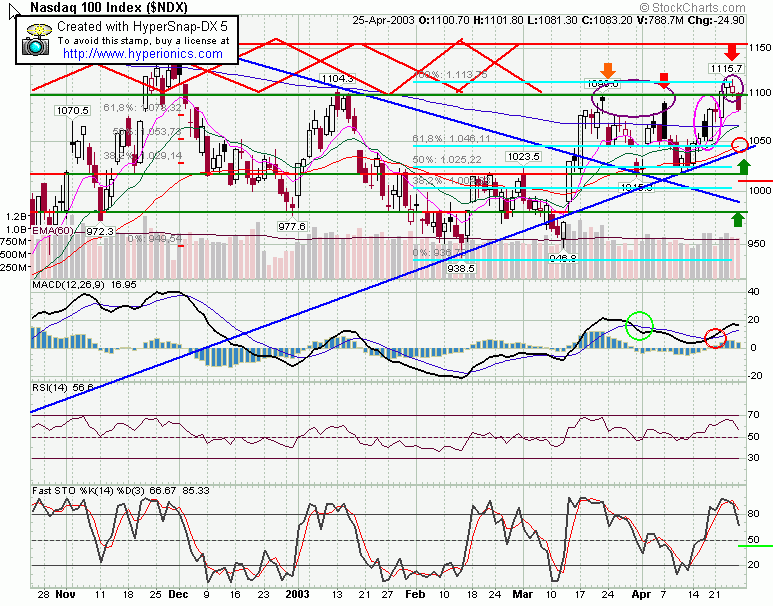Click the '1115.7' high price label
773x606 pixels.
click(726, 69)
